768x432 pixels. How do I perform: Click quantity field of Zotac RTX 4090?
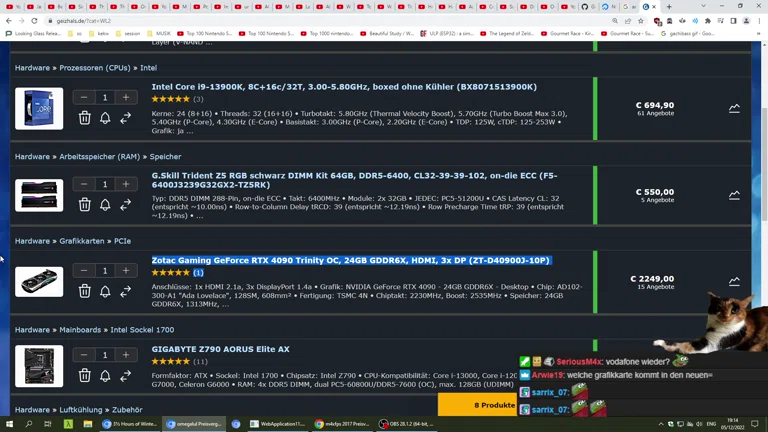pyautogui.click(x=105, y=270)
